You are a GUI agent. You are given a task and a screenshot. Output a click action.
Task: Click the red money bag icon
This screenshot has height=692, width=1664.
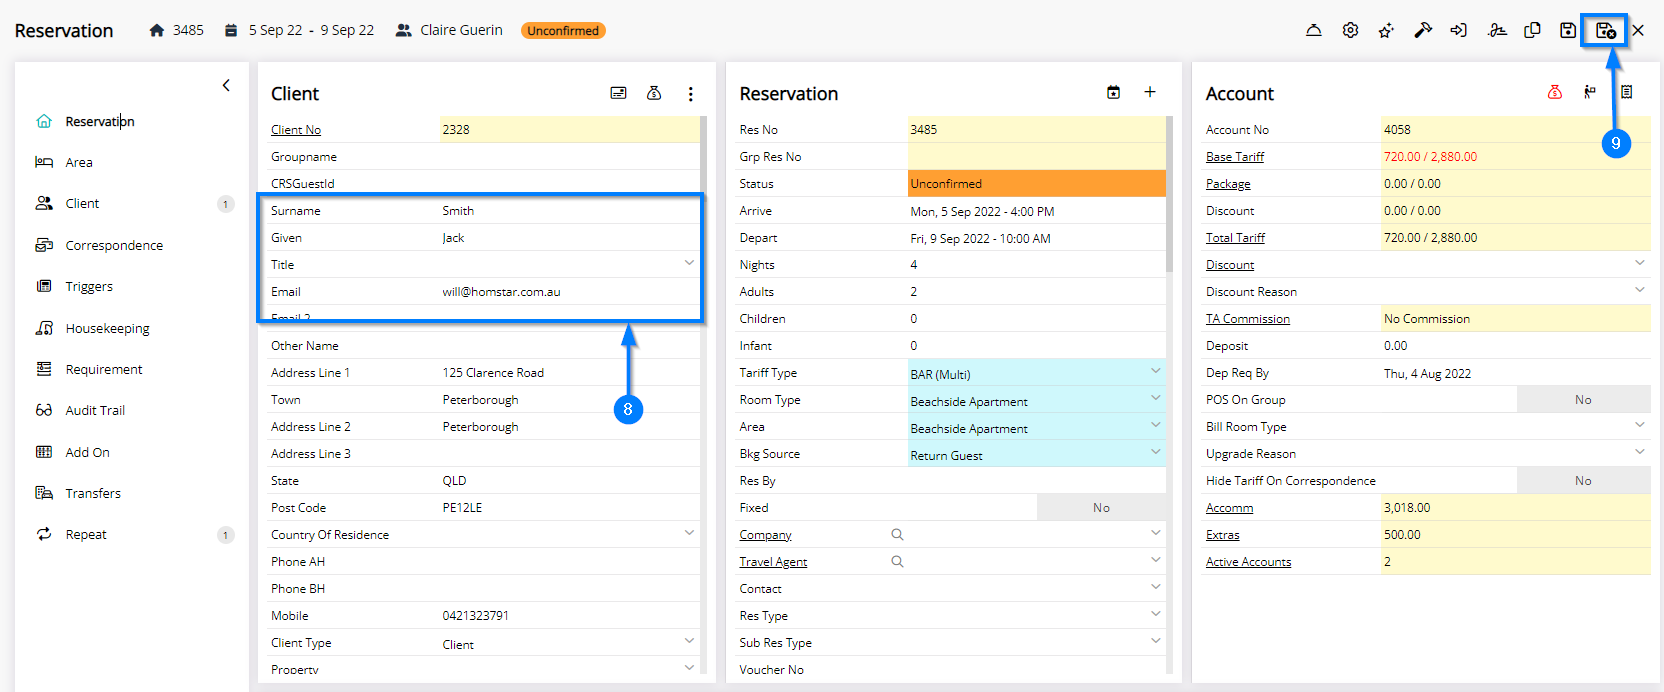point(1554,92)
